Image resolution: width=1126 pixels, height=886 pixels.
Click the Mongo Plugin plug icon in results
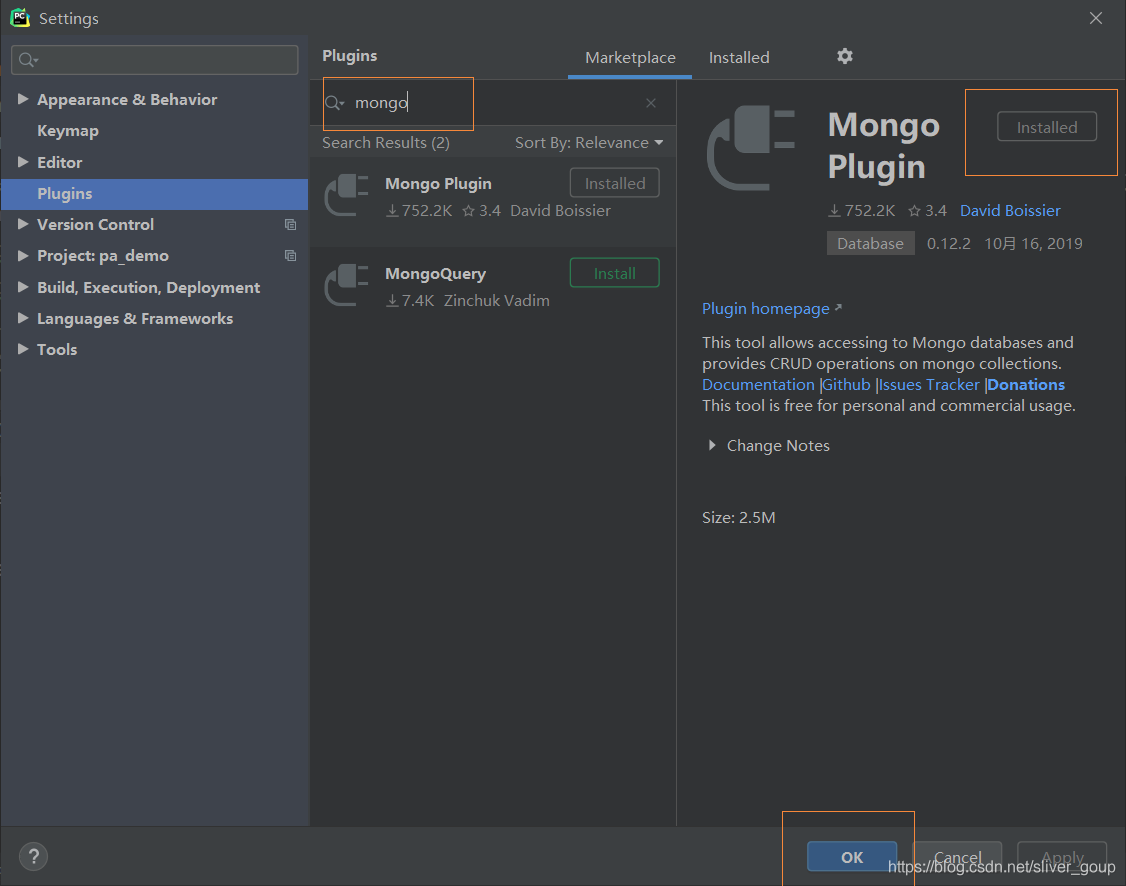[345, 195]
